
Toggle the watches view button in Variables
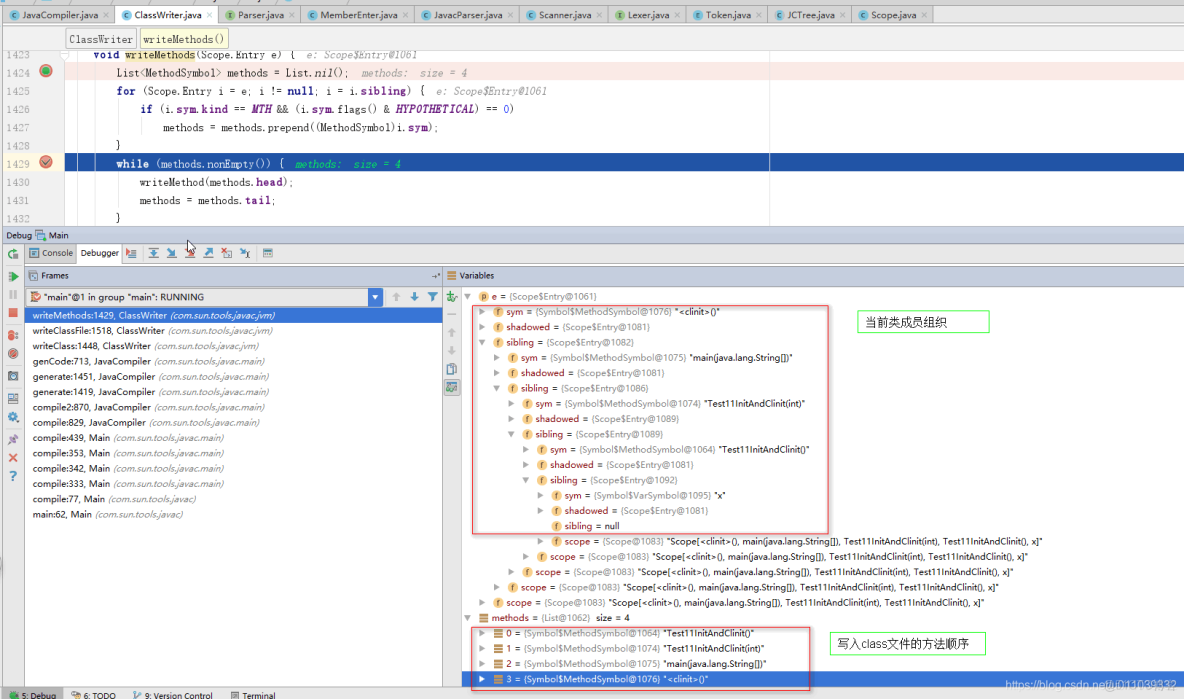click(x=452, y=387)
